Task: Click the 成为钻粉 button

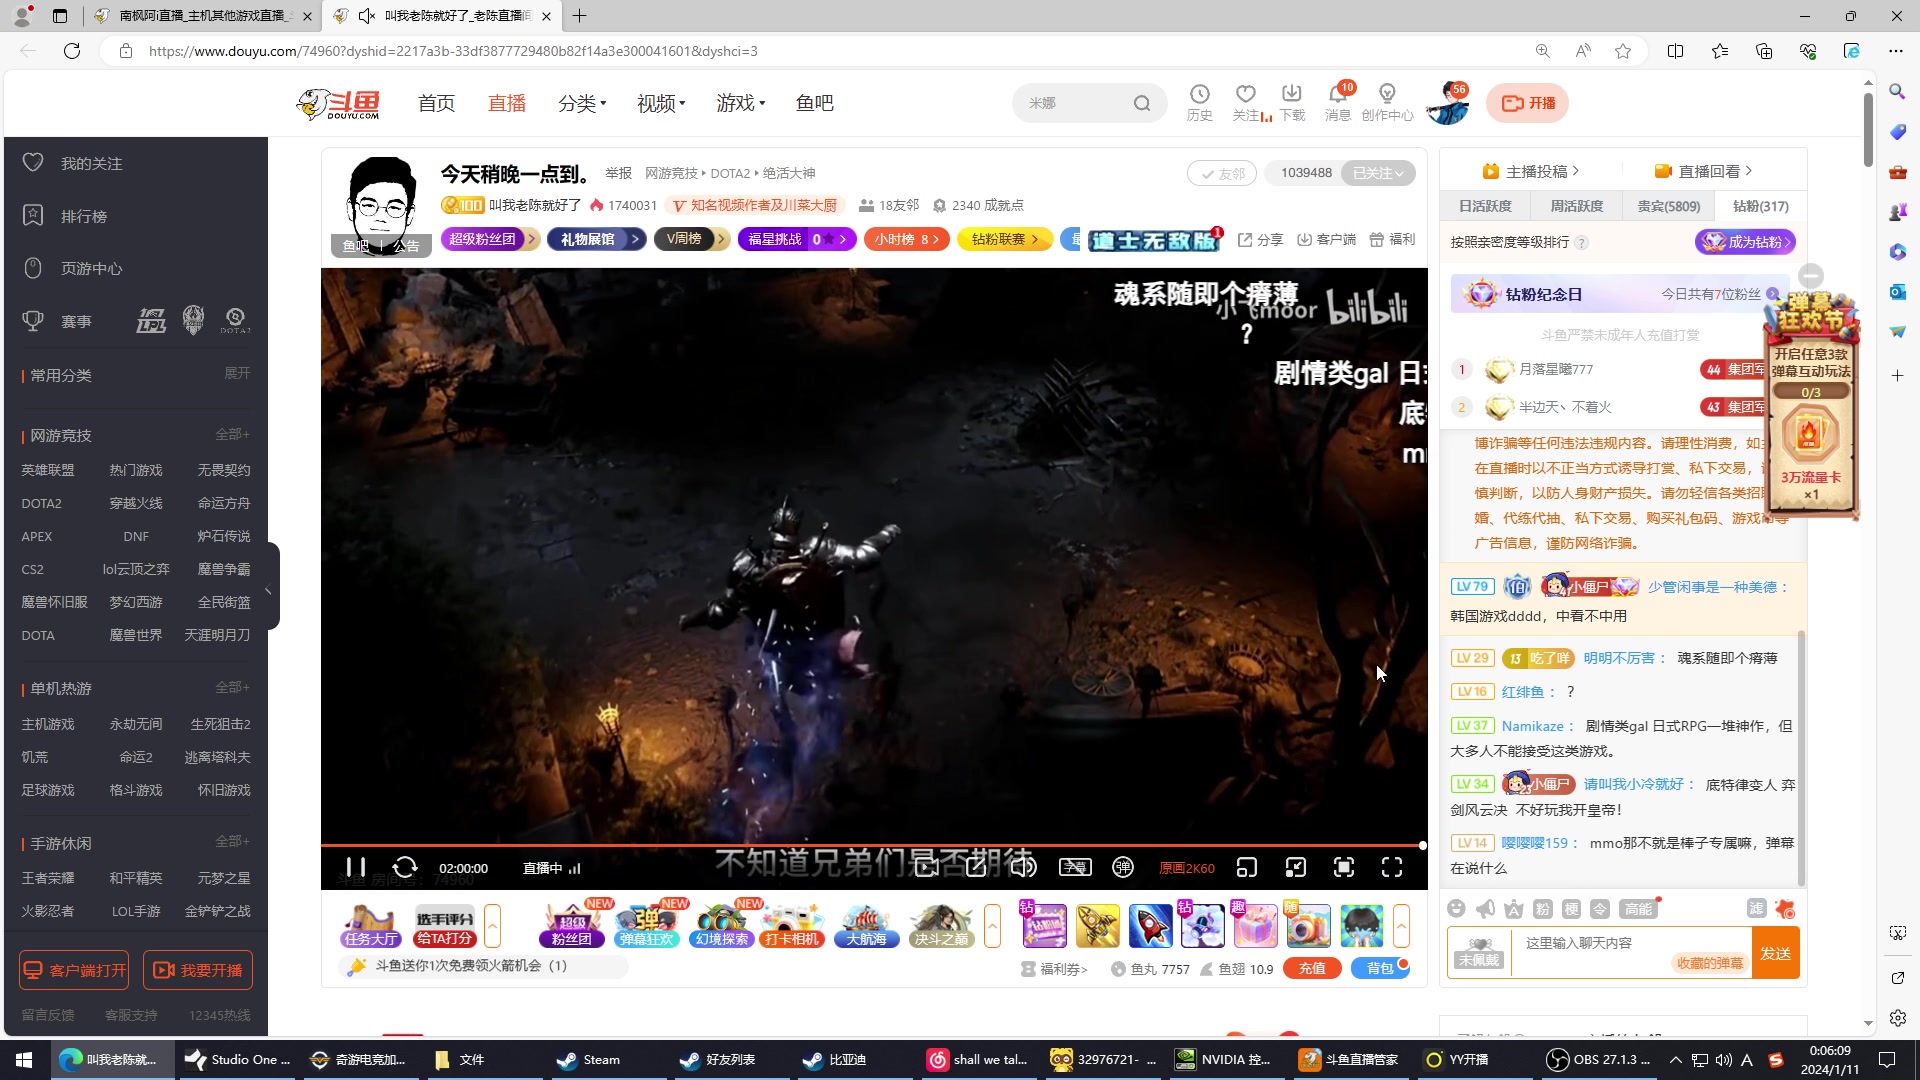Action: point(1745,242)
